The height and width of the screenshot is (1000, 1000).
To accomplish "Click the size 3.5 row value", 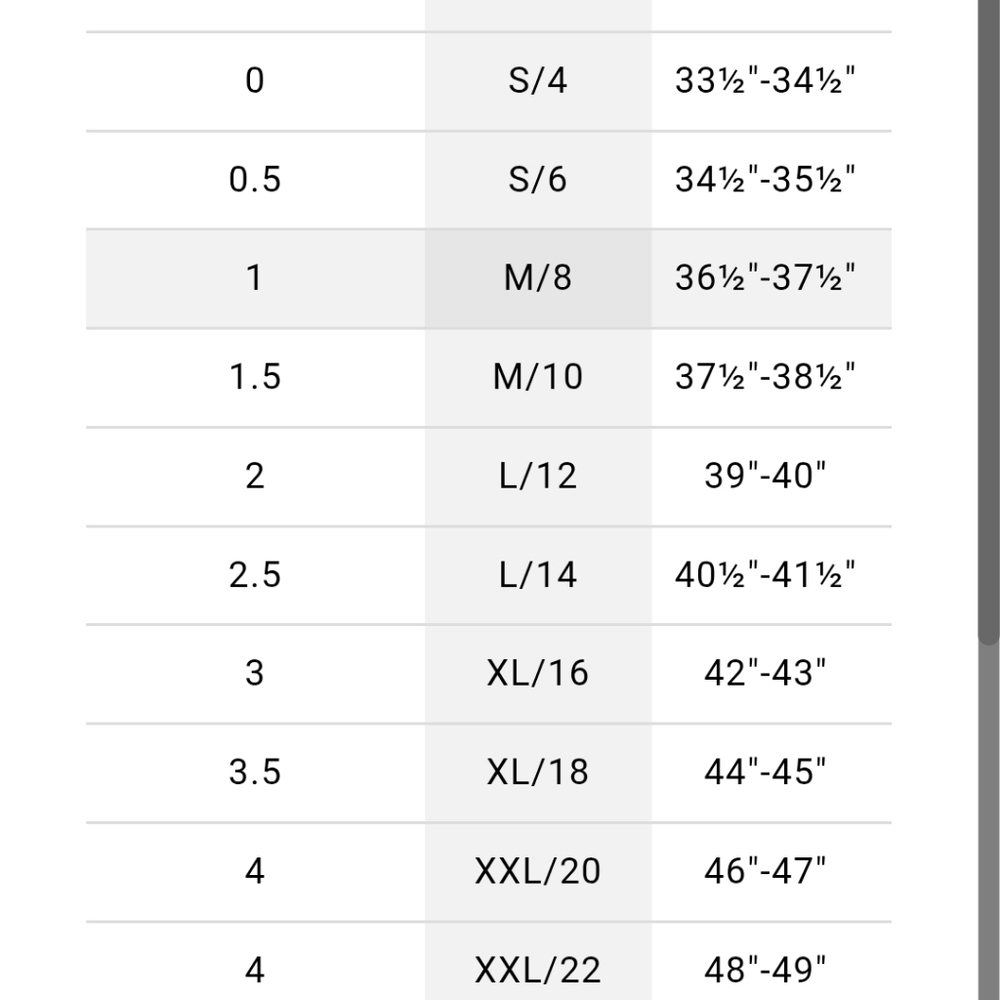I will 254,772.
